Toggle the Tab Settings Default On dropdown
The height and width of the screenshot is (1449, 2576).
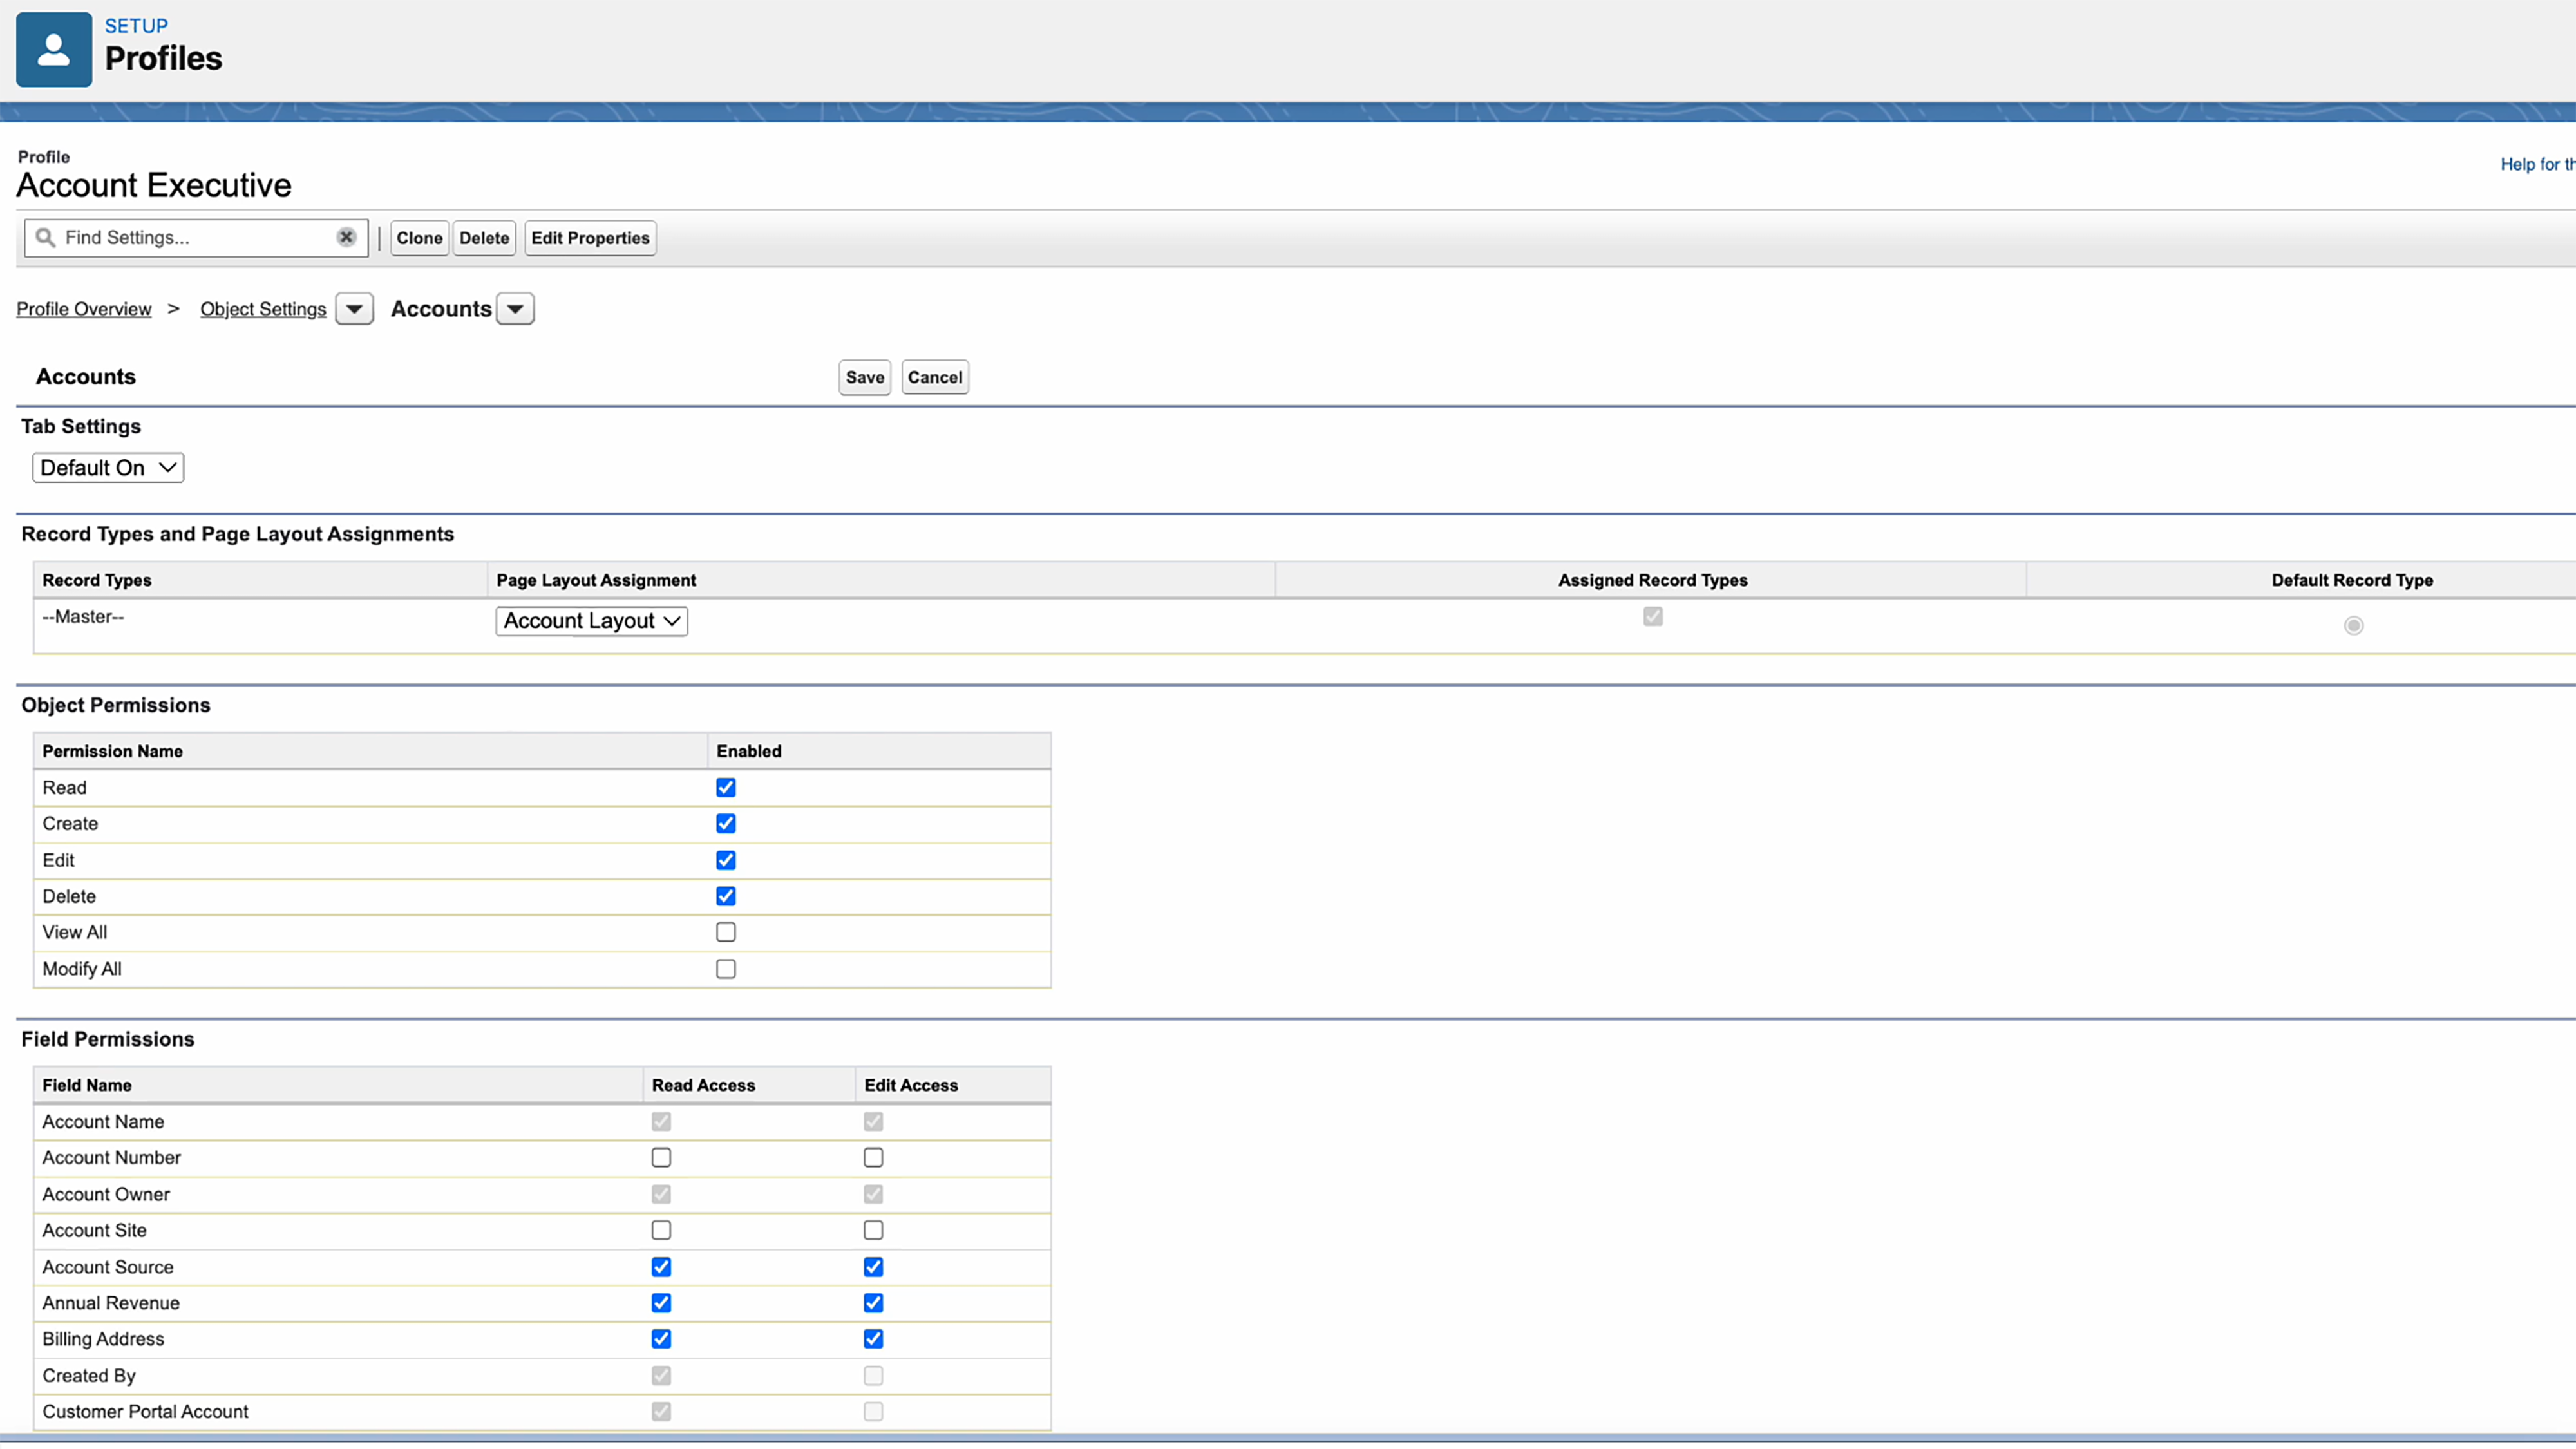click(108, 467)
